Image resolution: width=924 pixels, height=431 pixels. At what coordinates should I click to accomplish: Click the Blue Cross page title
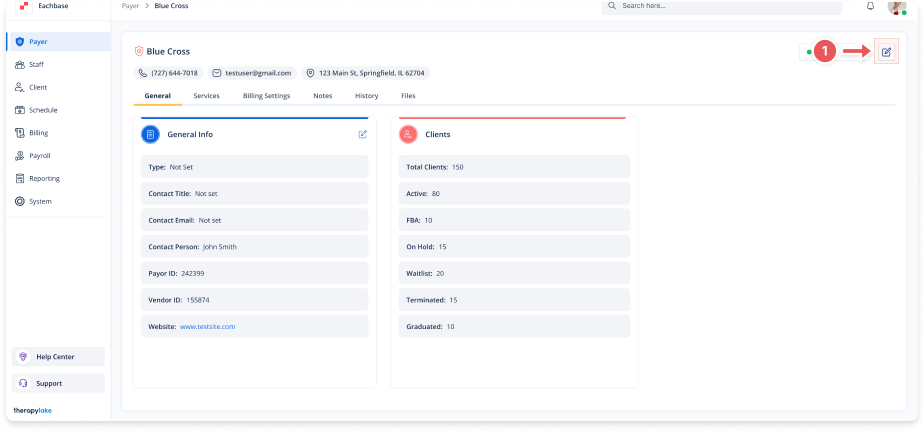click(168, 51)
